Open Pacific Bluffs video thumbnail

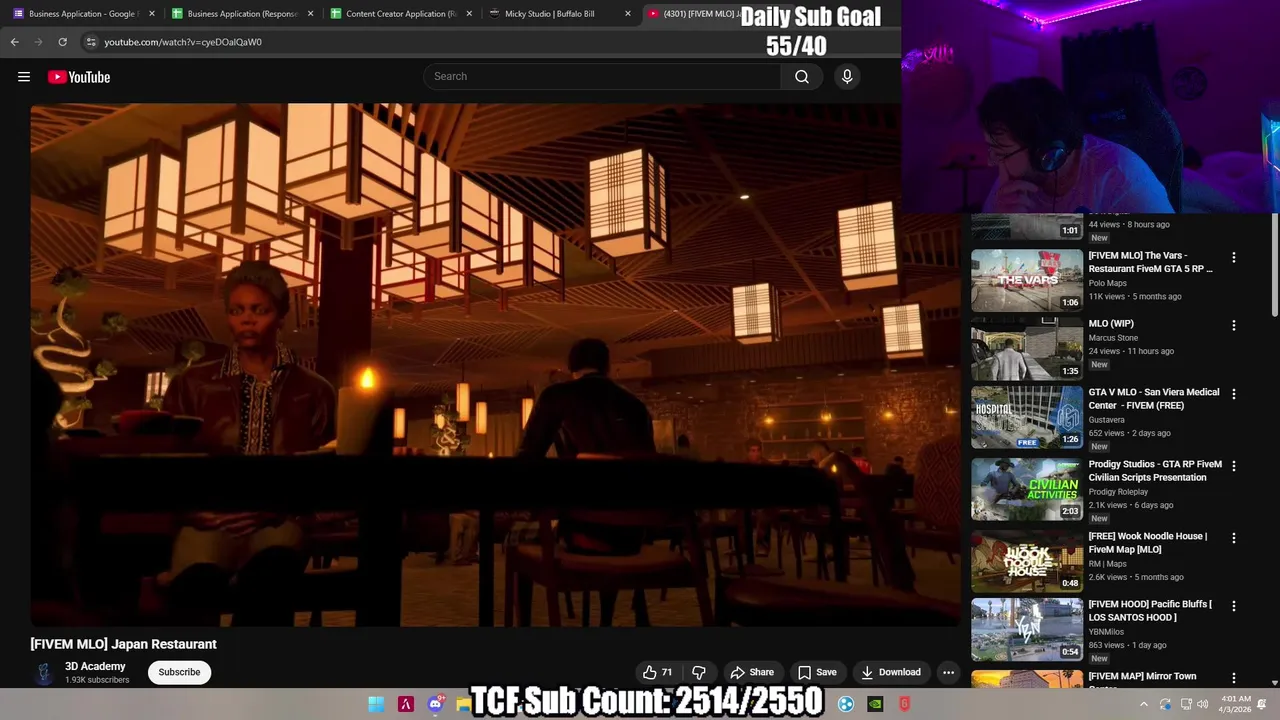1027,630
